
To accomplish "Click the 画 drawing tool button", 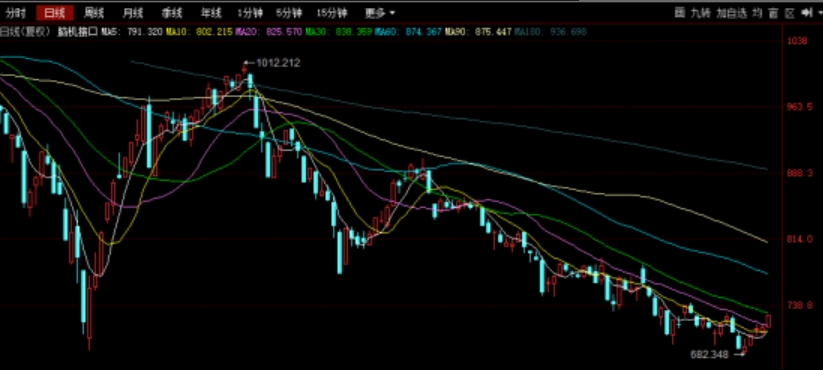I will click(680, 13).
